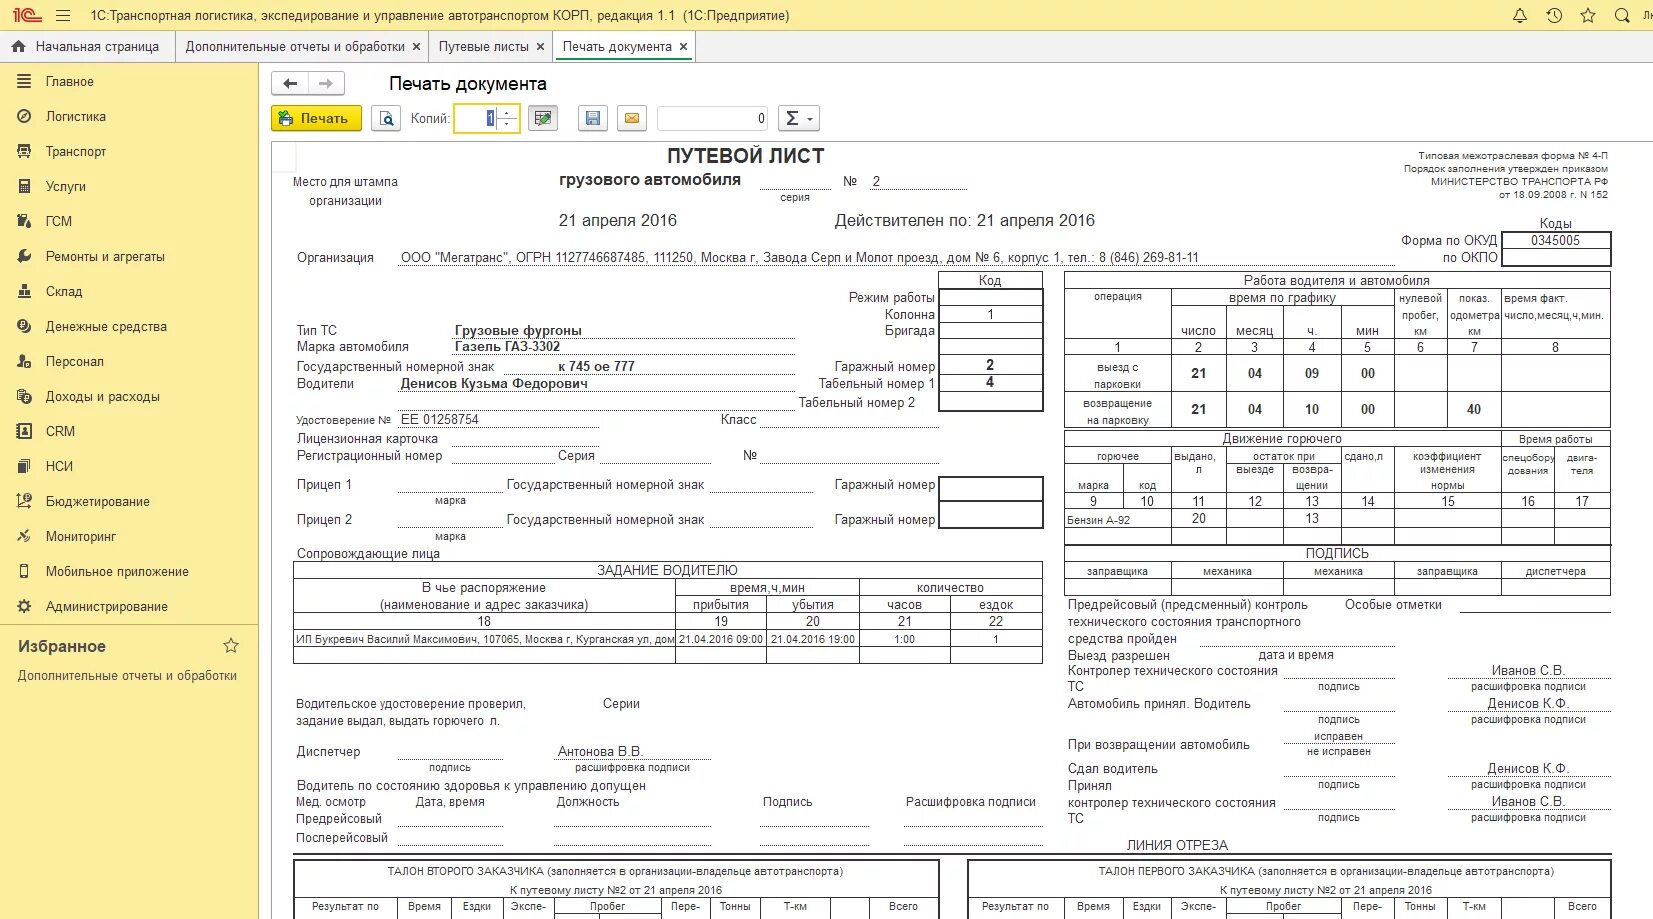Click the Избранное star icon
1653x919 pixels.
[x=231, y=646]
